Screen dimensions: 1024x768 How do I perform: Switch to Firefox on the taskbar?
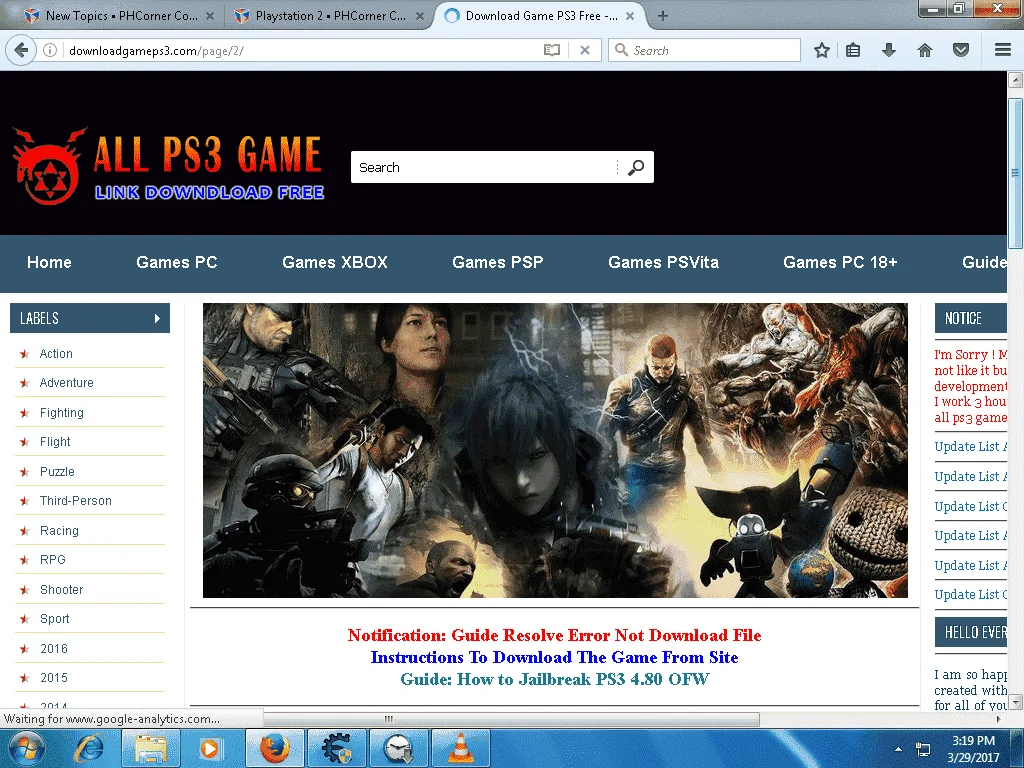pyautogui.click(x=275, y=748)
